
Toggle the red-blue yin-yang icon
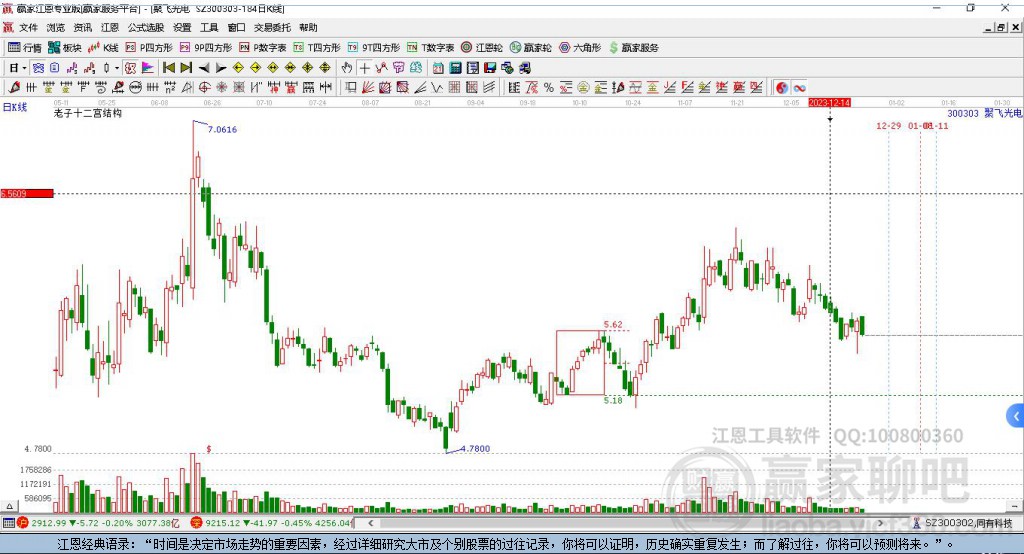782,88
